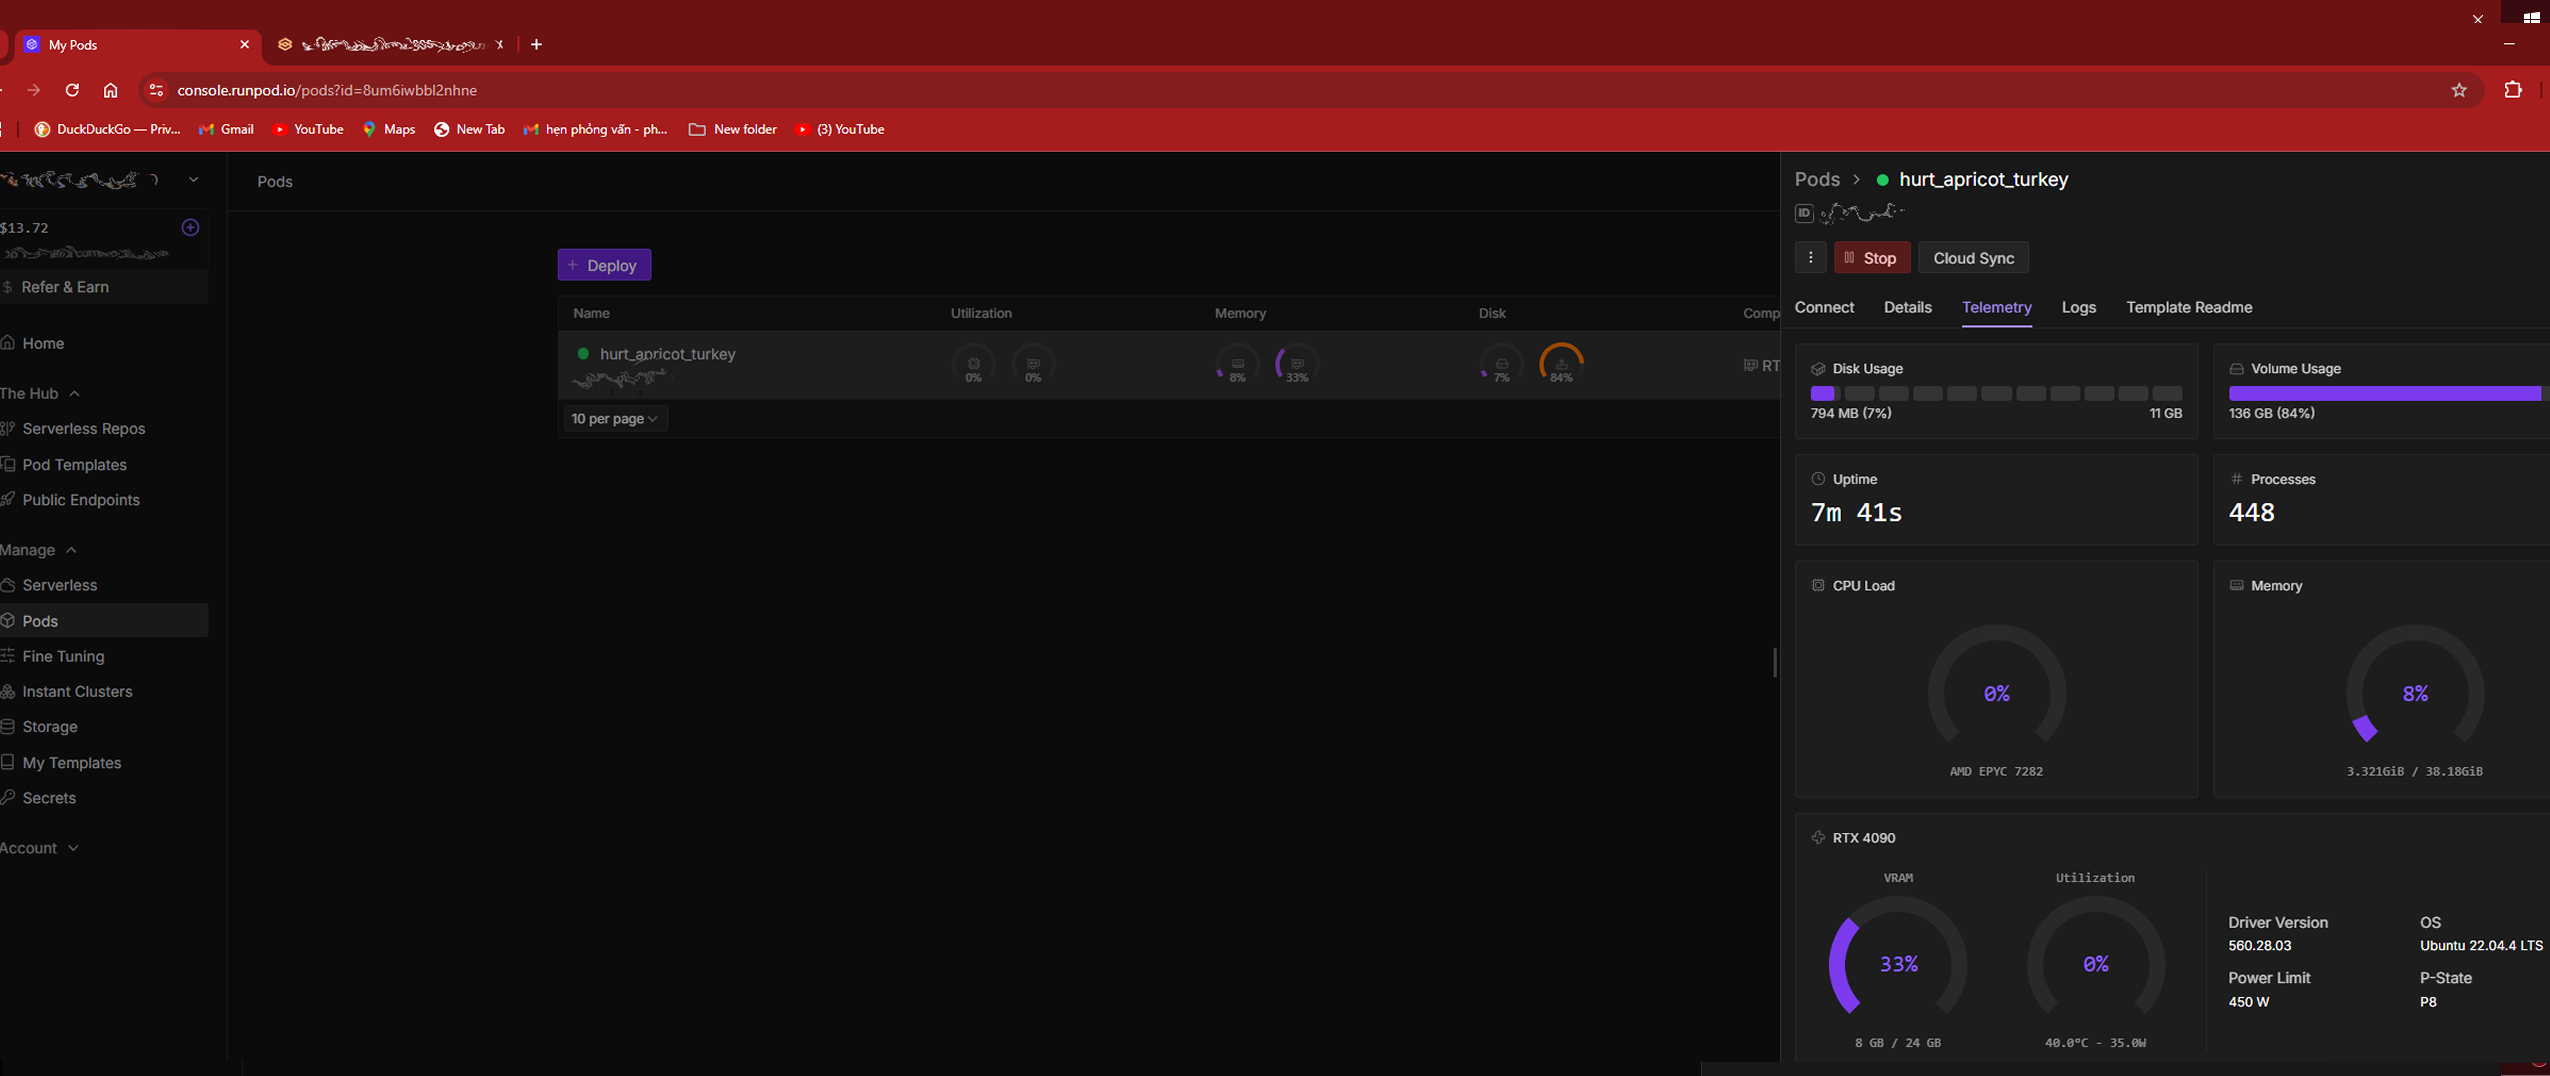
Task: Click the 84% disk gauge in pod row
Action: pyautogui.click(x=1561, y=366)
